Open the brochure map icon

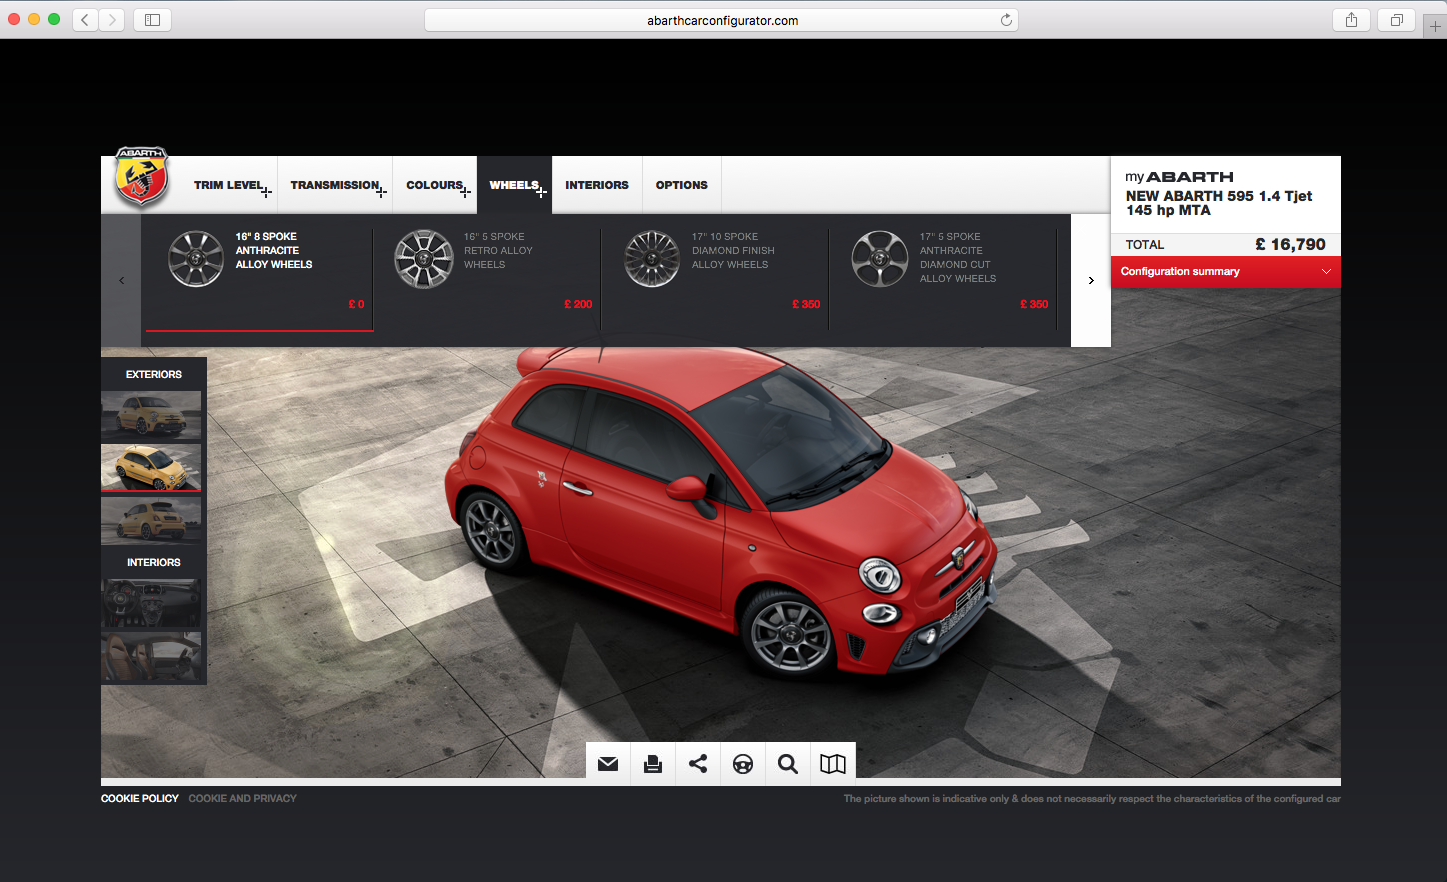[833, 764]
